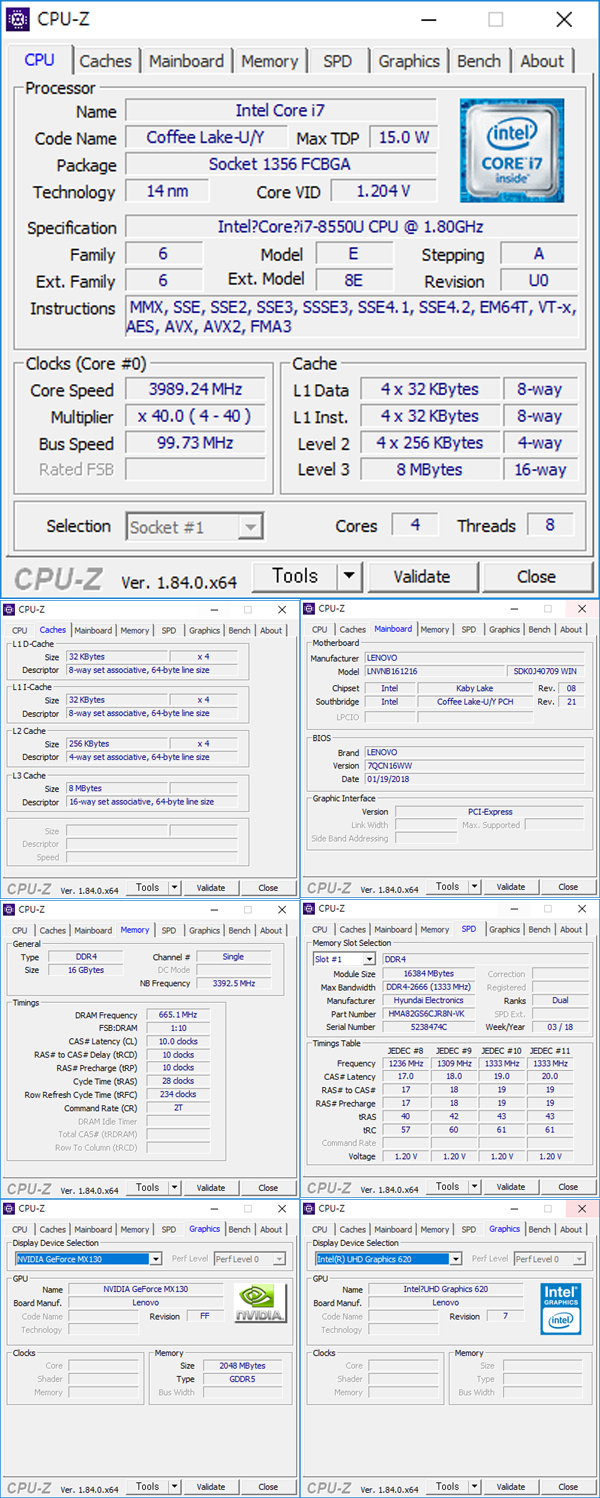Image resolution: width=600 pixels, height=1498 pixels.
Task: Open the Socket #1 selection dropdown
Action: 251,527
